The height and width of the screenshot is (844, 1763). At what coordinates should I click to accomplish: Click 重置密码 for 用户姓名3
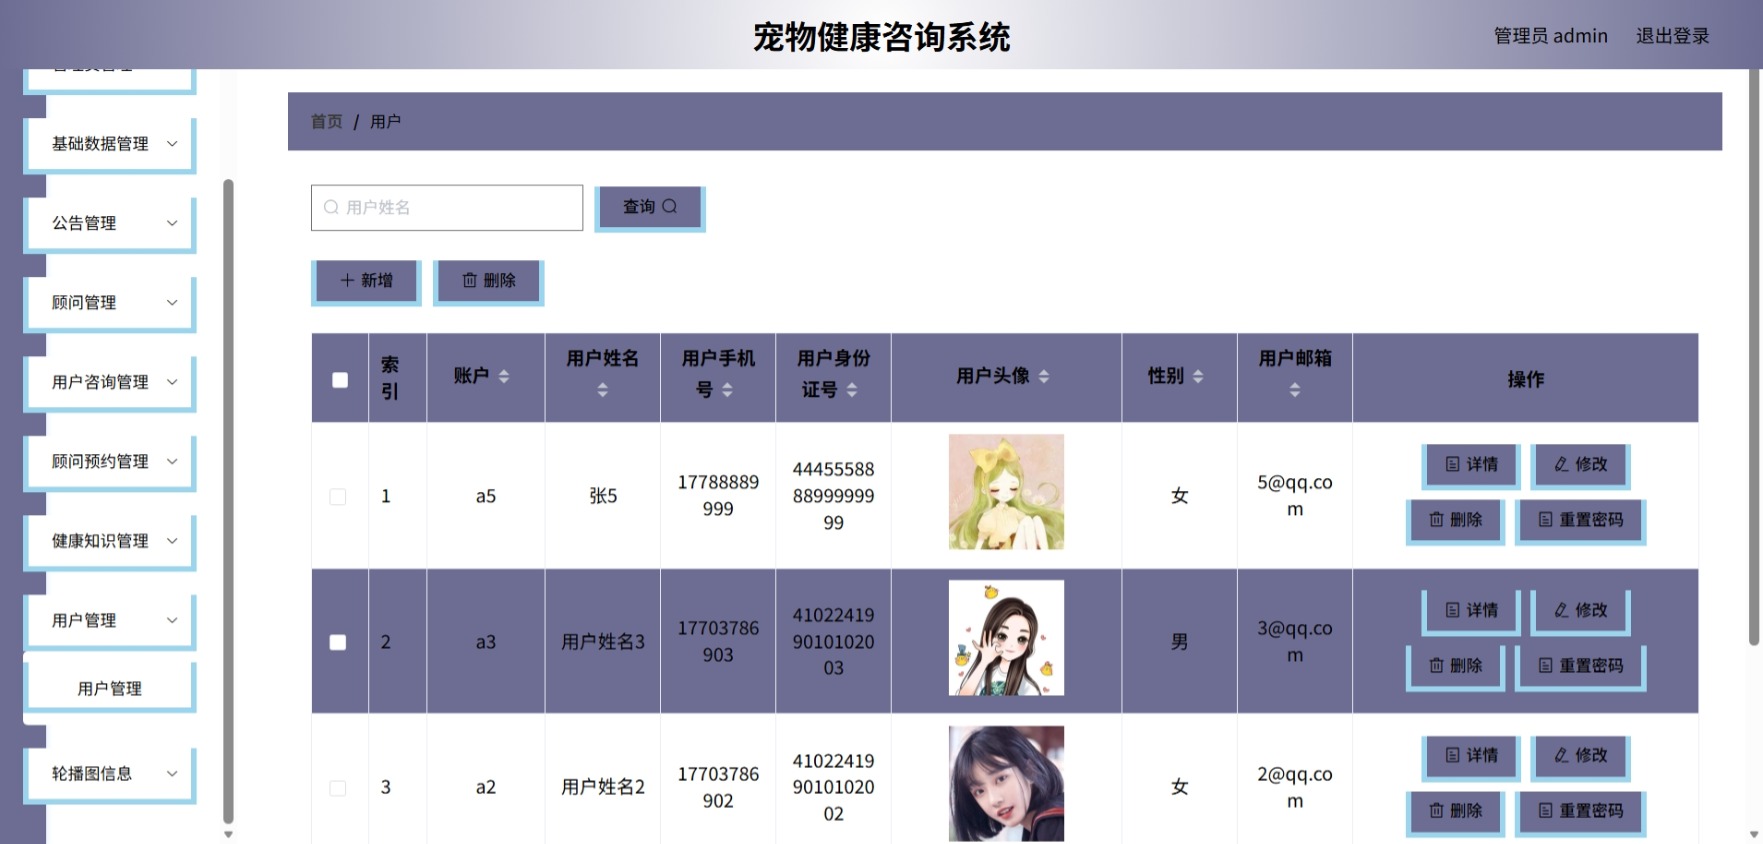pos(1580,666)
